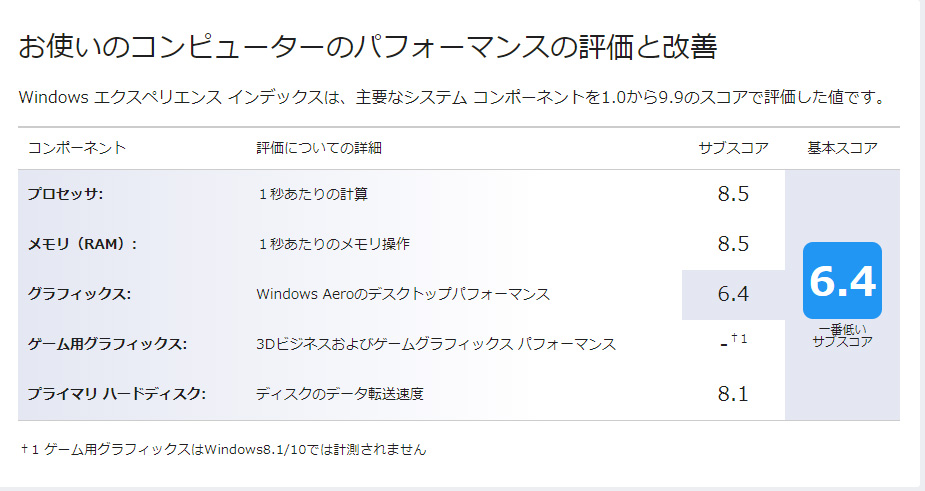Click the 基本スコア column header

point(842,148)
